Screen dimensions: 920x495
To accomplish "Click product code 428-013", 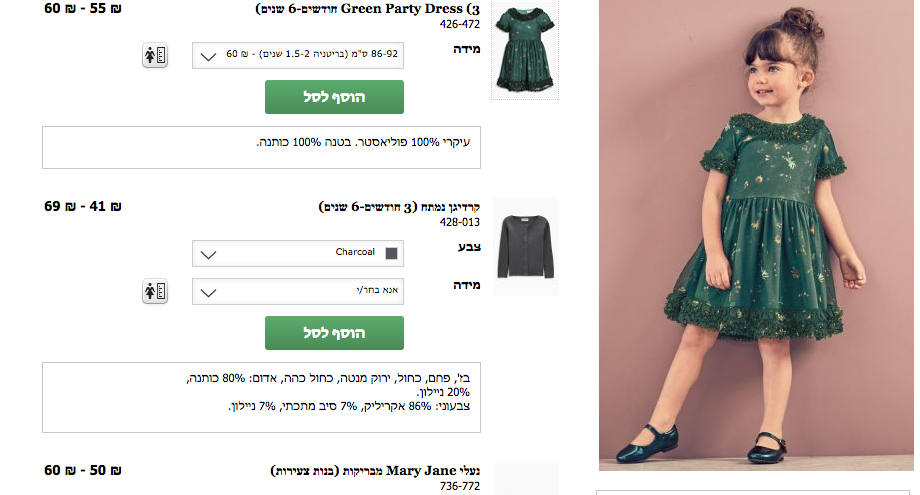I will (x=460, y=223).
